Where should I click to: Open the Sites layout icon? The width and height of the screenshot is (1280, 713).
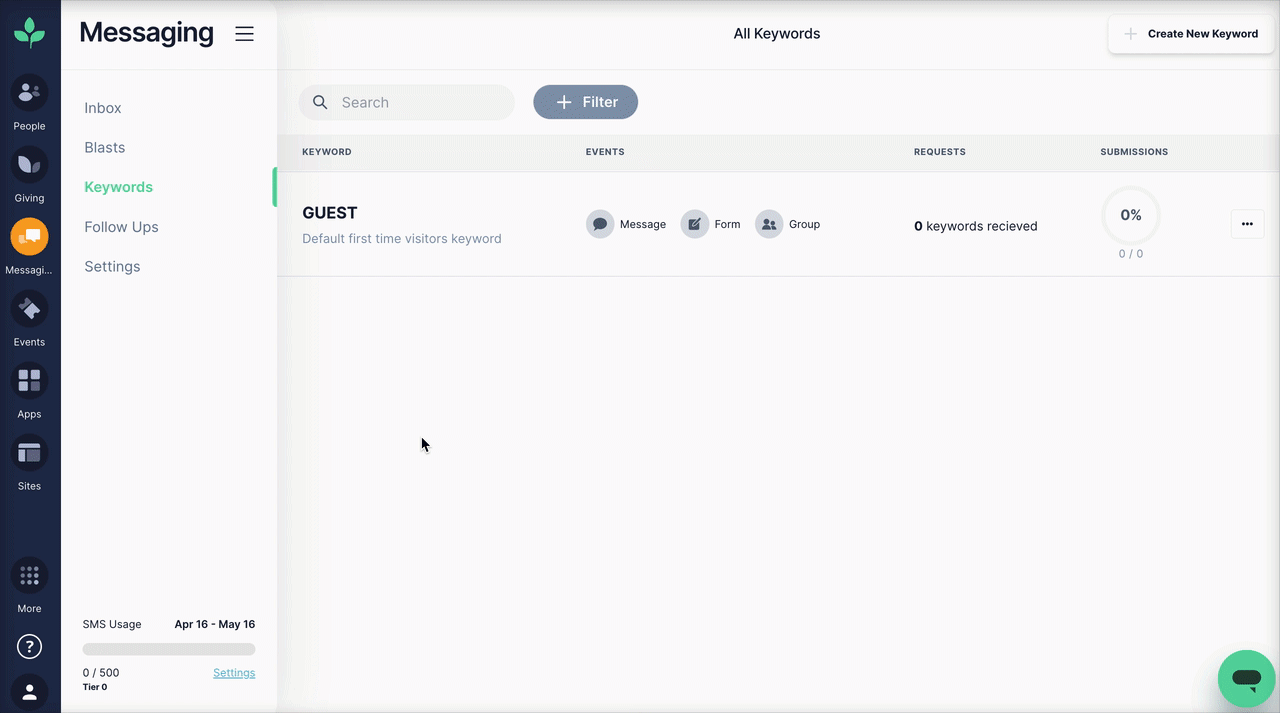pyautogui.click(x=29, y=453)
